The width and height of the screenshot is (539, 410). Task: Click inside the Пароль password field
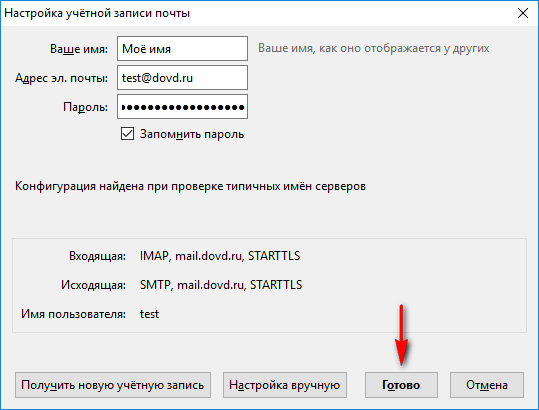pyautogui.click(x=182, y=107)
